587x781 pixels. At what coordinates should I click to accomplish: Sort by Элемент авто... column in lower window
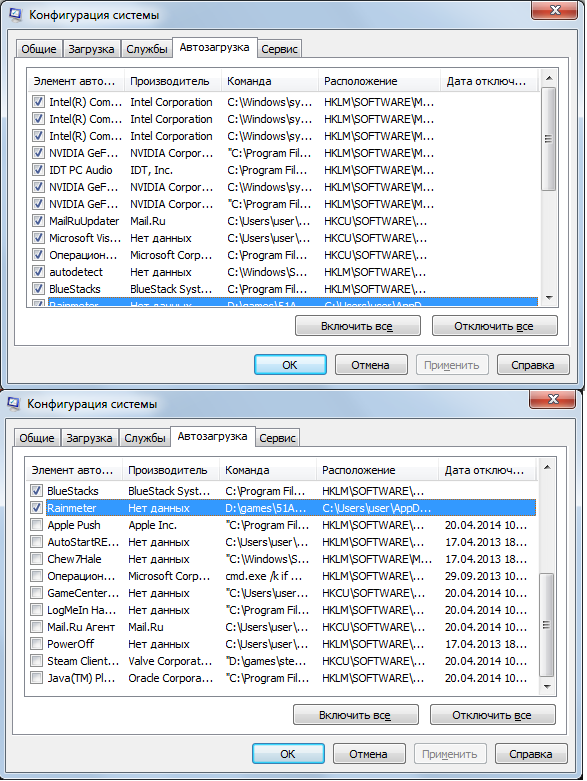coord(73,470)
